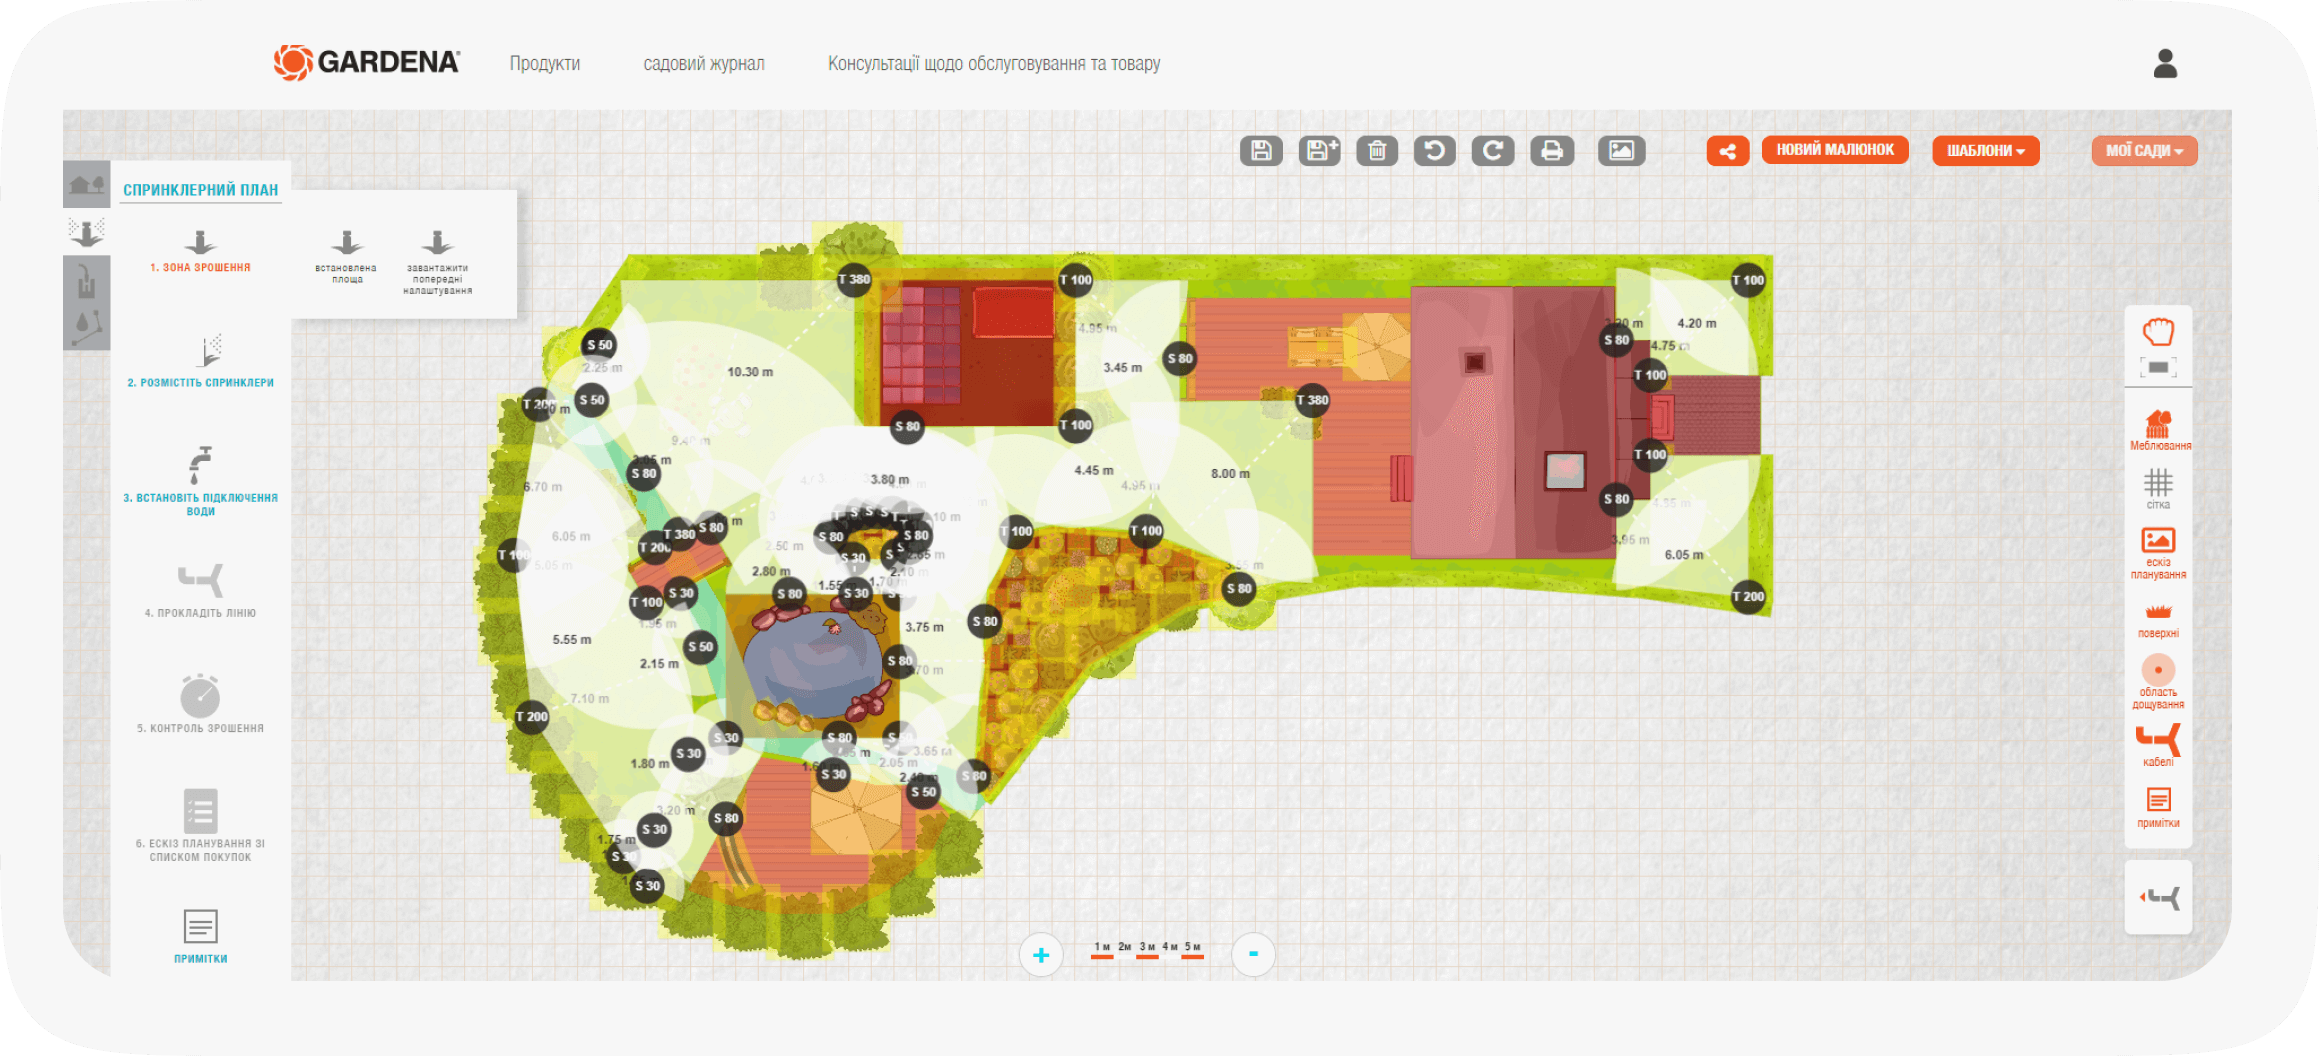Select the T 200 sprinkler at bottom right corner

[1748, 596]
